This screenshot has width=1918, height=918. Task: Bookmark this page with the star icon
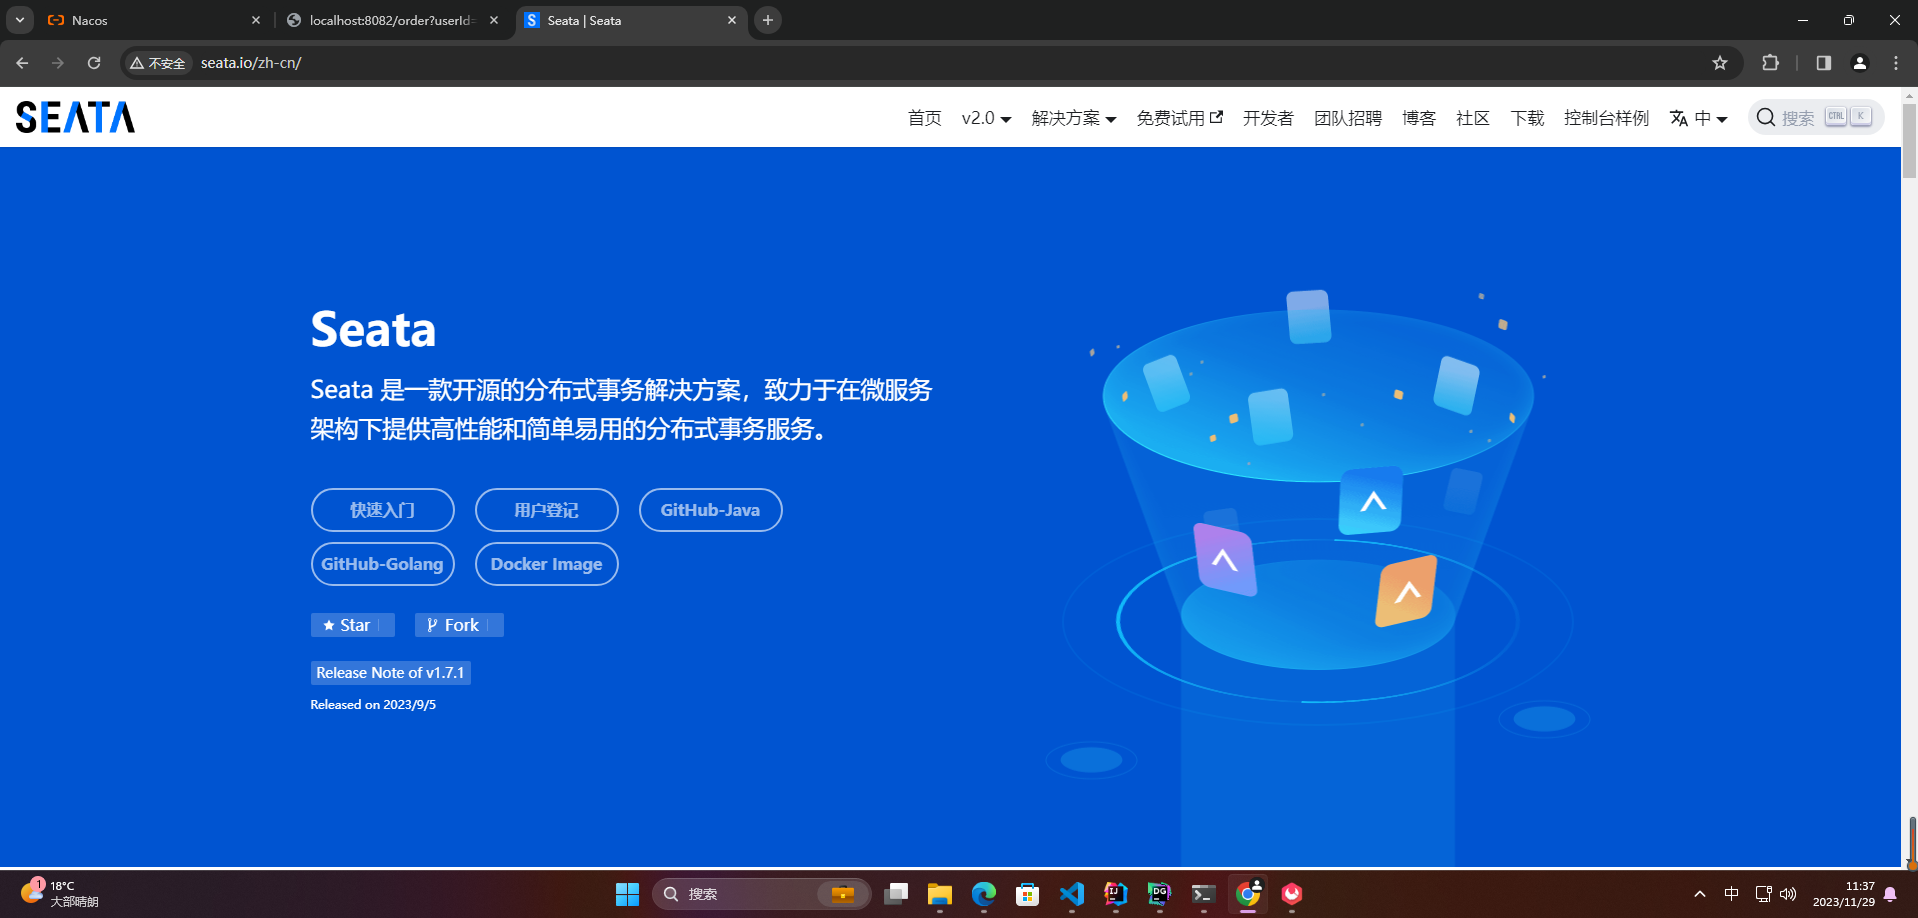[x=1720, y=63]
